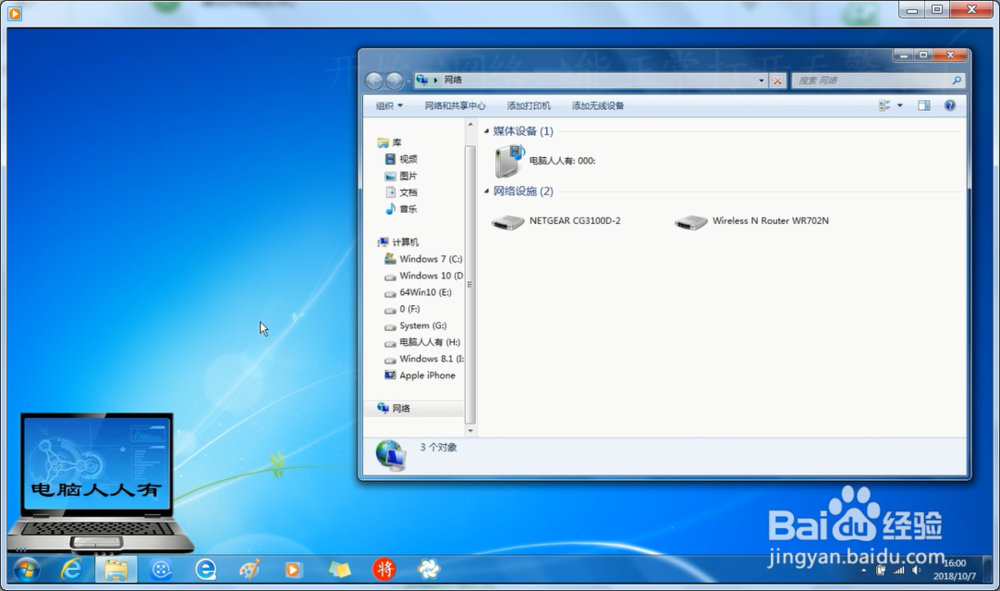Viewport: 1000px width, 591px height.
Task: Click 添加无线设备 toolbar command
Action: point(598,106)
